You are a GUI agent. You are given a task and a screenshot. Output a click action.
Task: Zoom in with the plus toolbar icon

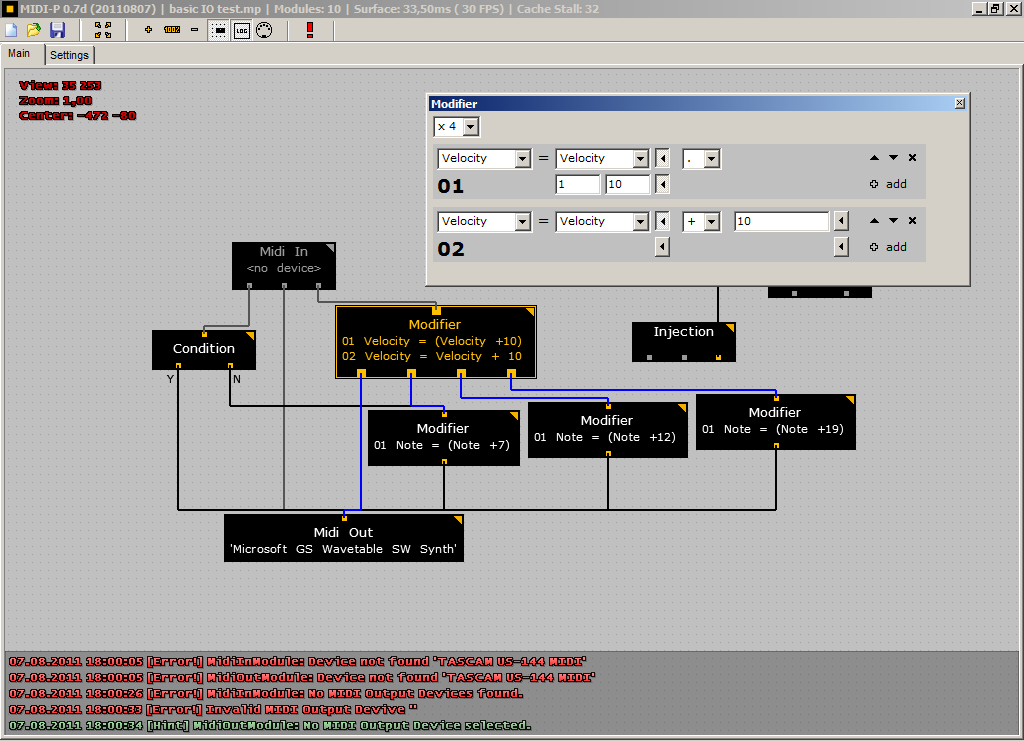pos(149,30)
